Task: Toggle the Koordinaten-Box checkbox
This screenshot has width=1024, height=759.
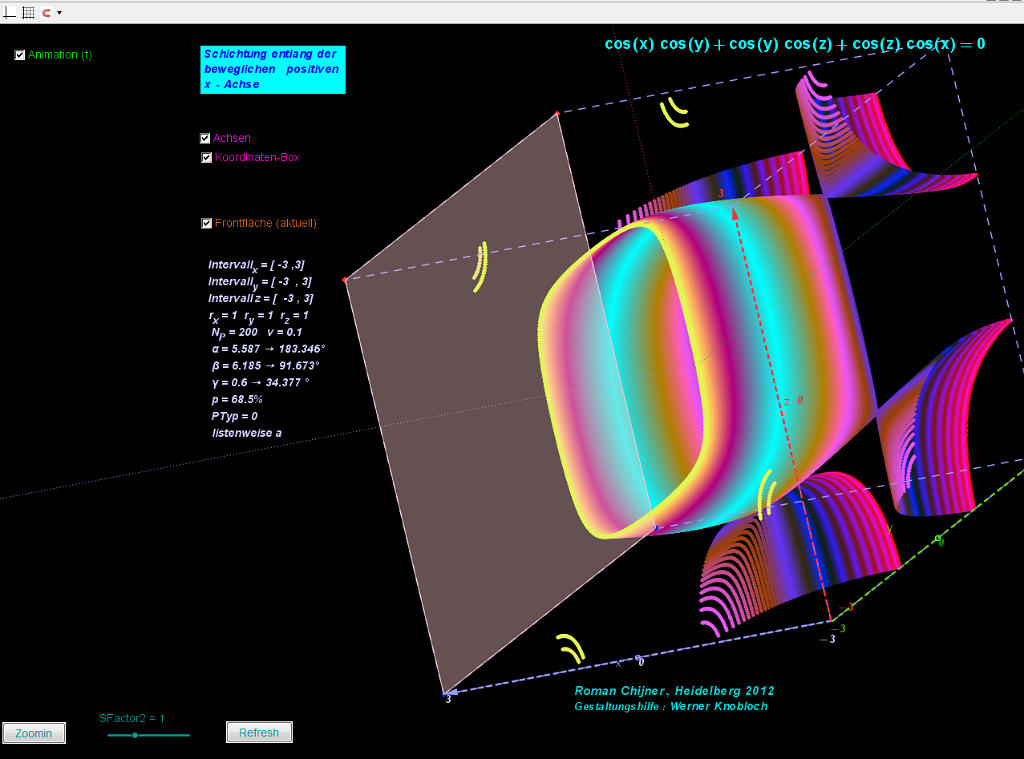Action: [206, 157]
